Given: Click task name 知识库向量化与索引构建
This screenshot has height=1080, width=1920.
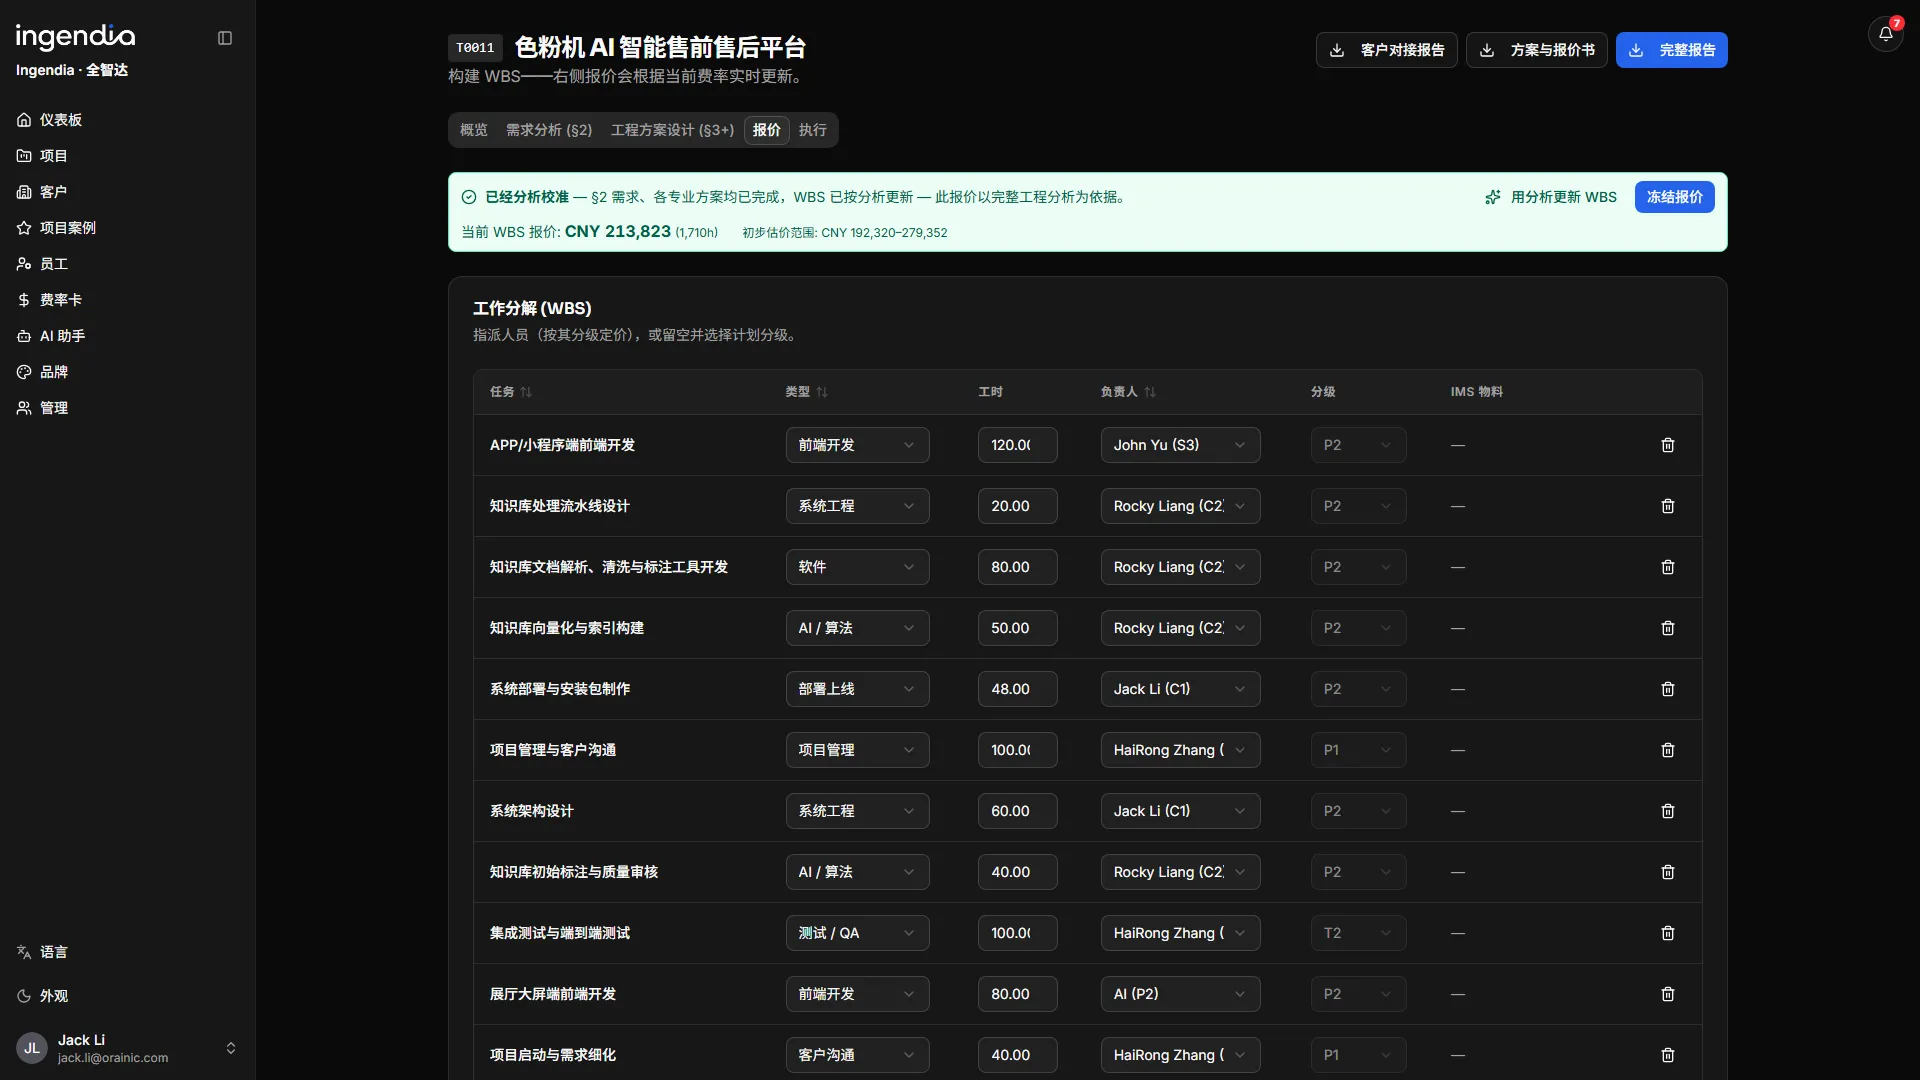Looking at the screenshot, I should (x=566, y=628).
